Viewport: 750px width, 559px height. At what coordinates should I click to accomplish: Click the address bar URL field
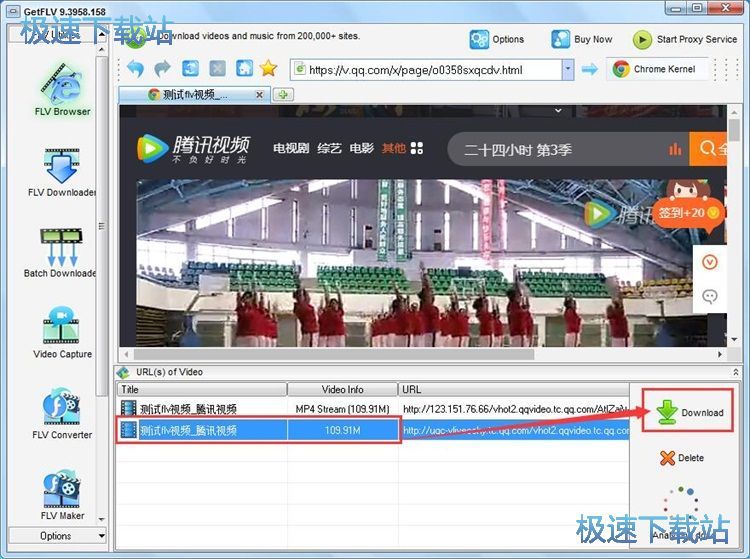427,70
